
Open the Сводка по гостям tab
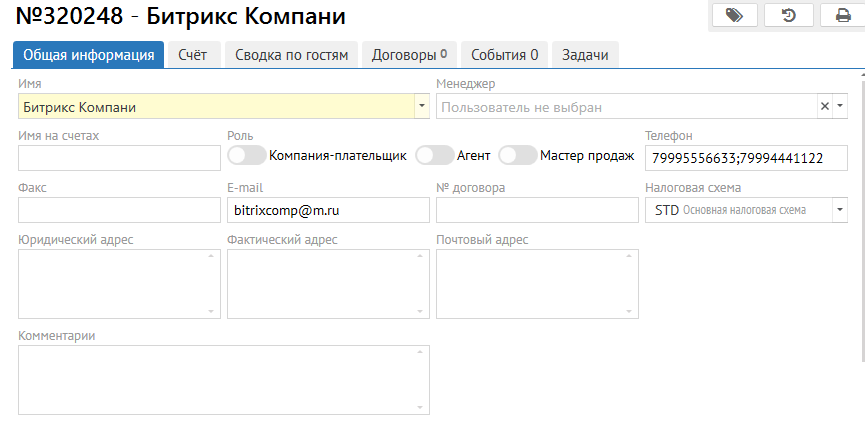pyautogui.click(x=291, y=55)
